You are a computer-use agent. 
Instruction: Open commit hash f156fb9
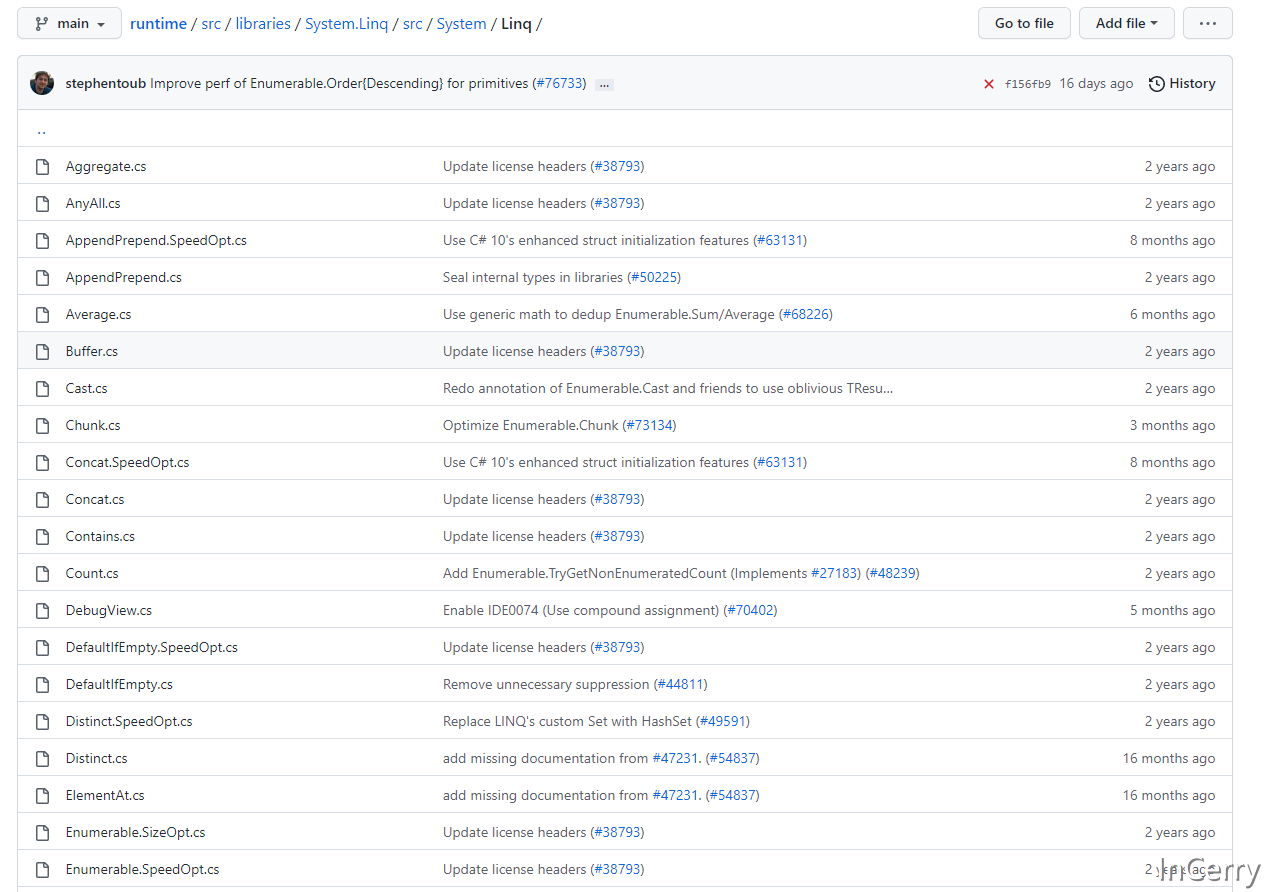coord(1027,84)
